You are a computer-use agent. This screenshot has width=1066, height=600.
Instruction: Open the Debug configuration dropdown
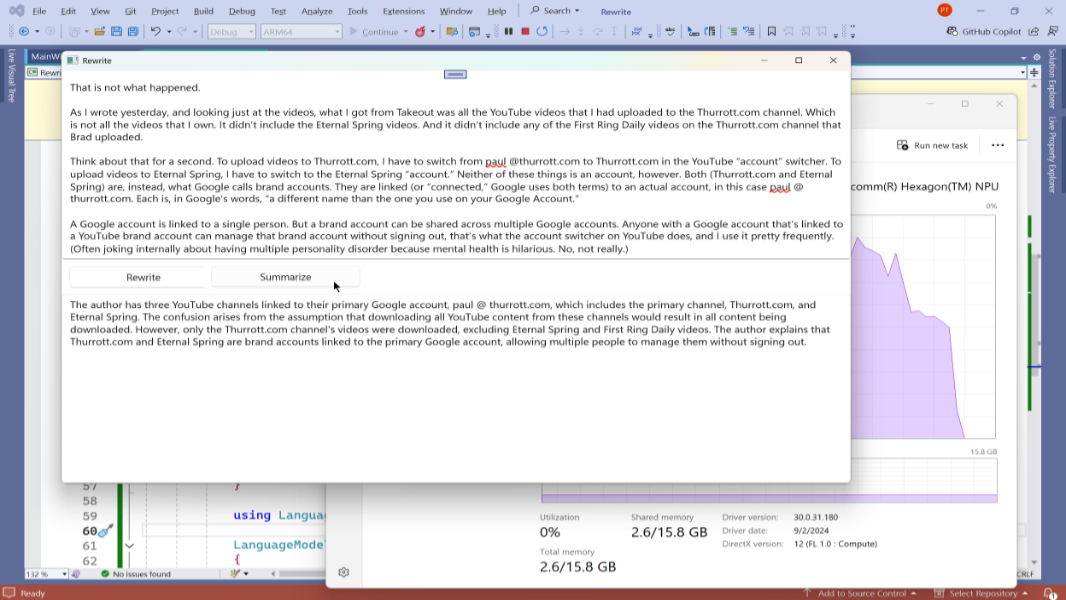[231, 32]
